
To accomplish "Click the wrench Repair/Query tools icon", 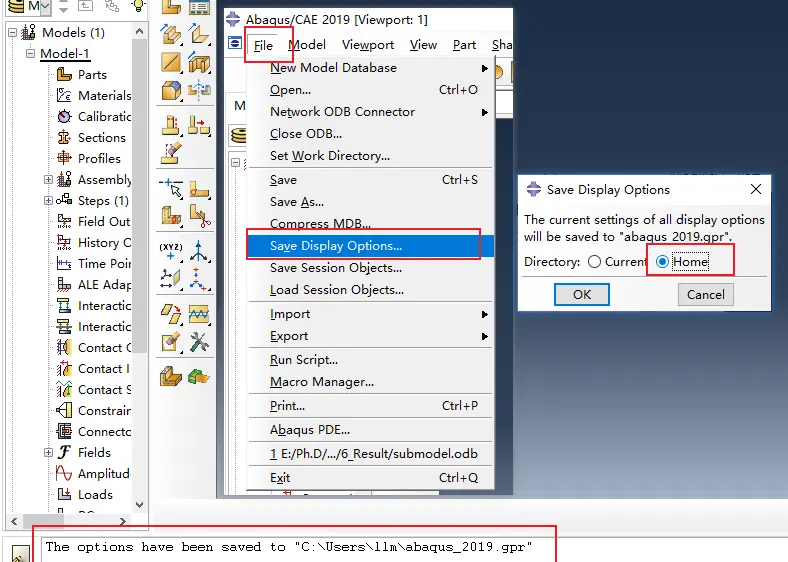I will 199,342.
